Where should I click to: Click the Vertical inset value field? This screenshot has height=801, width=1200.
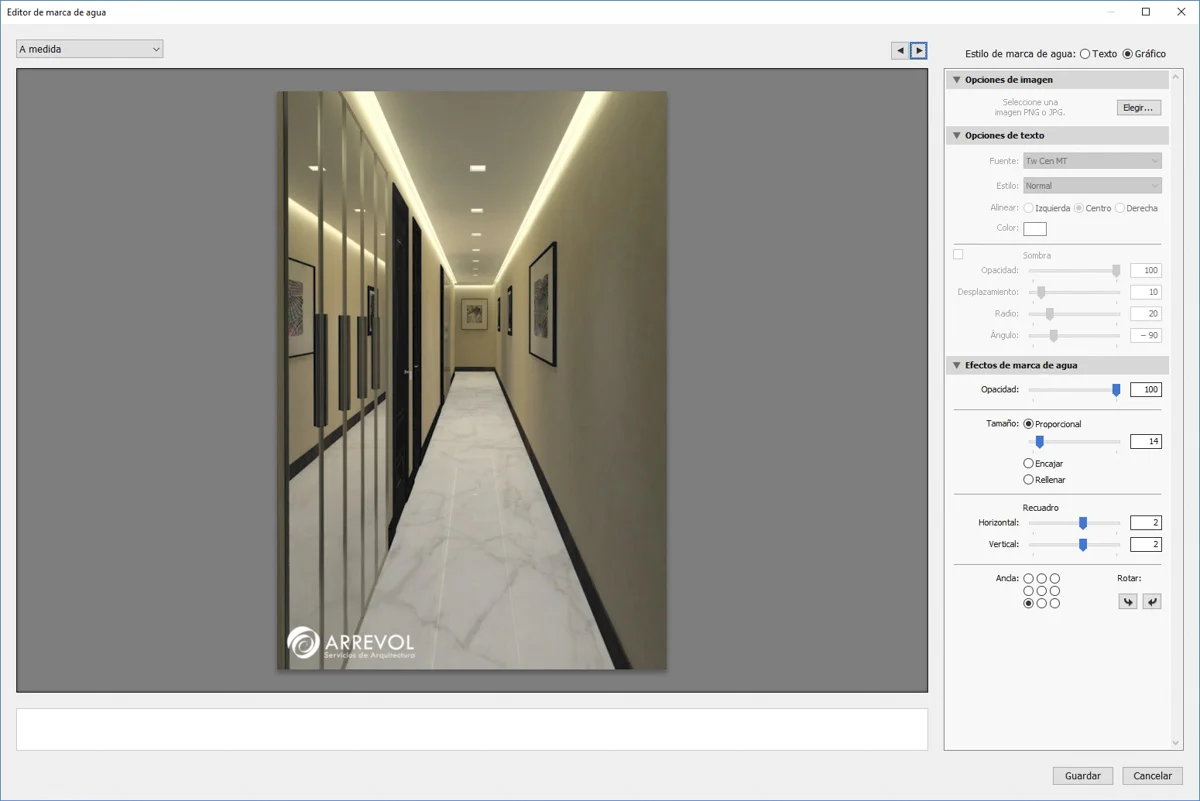click(x=1146, y=545)
